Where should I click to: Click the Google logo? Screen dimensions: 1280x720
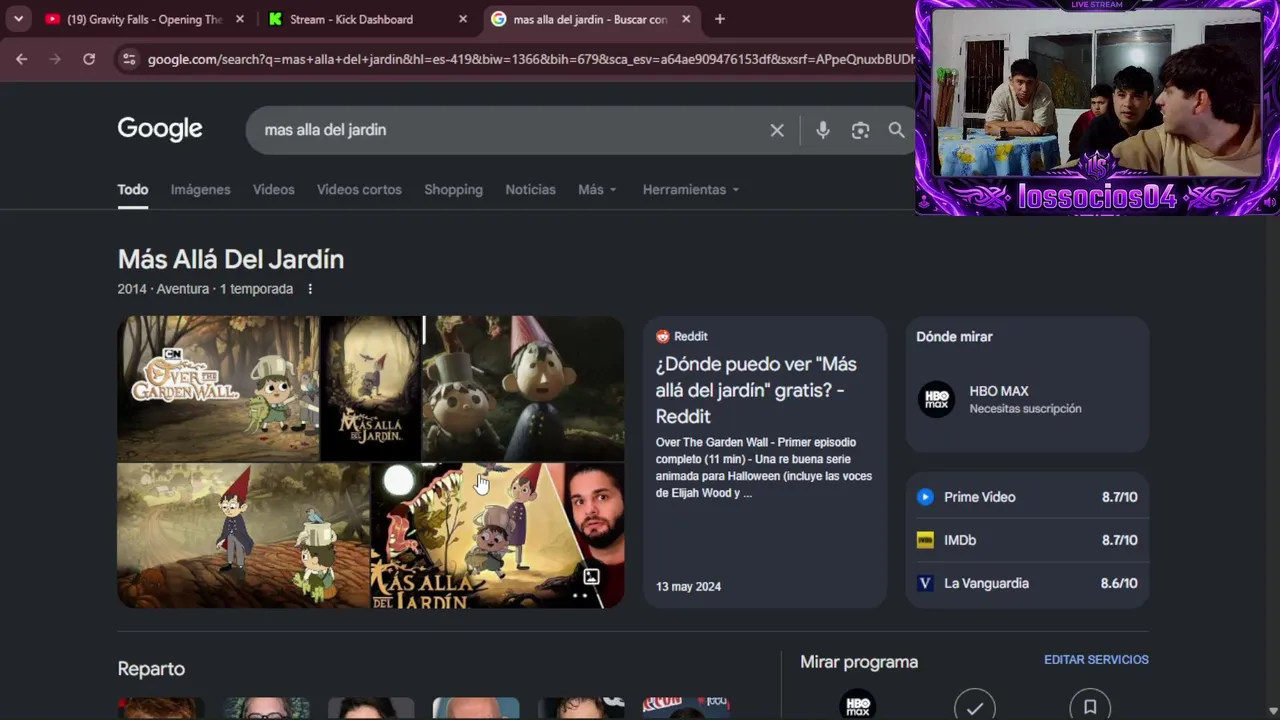[x=160, y=129]
